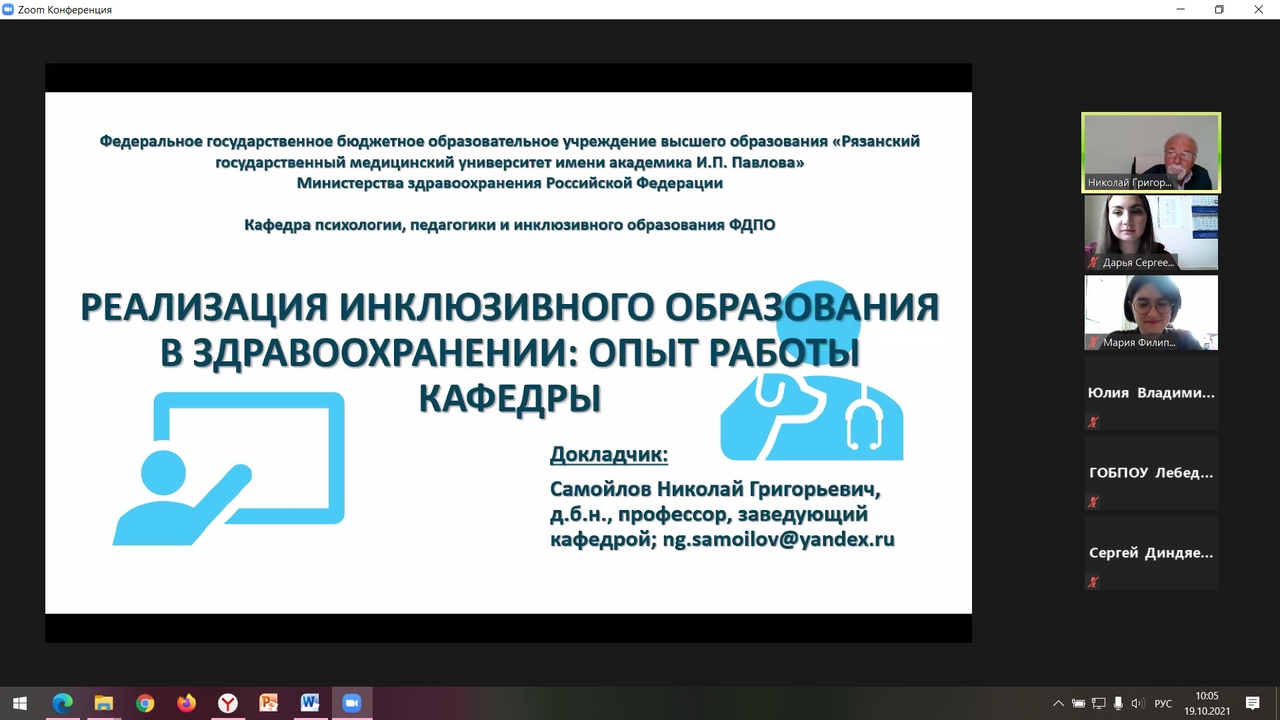
Task: Click the Самойлов Николай Григорьевич name text
Action: [x=715, y=490]
